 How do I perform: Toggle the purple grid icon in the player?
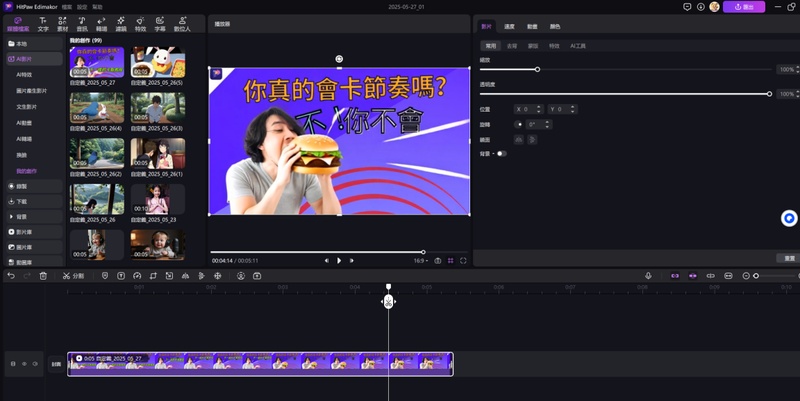coord(451,261)
